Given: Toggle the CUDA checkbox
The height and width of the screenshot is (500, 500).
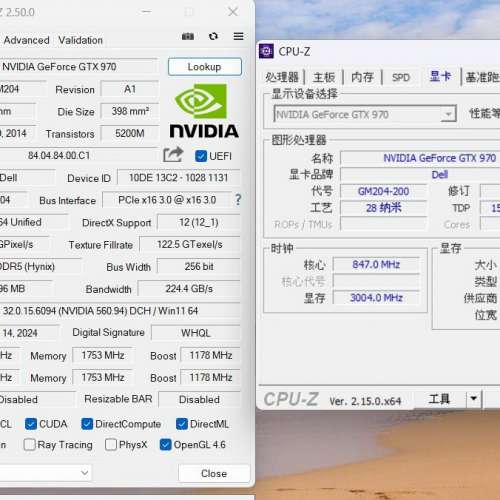Looking at the screenshot, I should pyautogui.click(x=31, y=424).
